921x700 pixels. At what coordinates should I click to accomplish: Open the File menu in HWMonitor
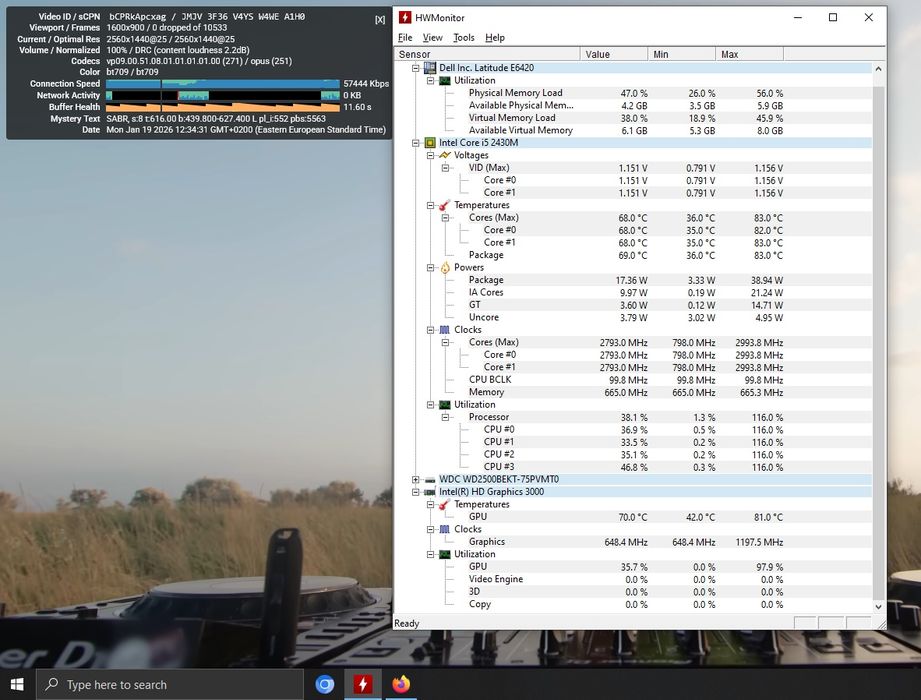pyautogui.click(x=405, y=38)
